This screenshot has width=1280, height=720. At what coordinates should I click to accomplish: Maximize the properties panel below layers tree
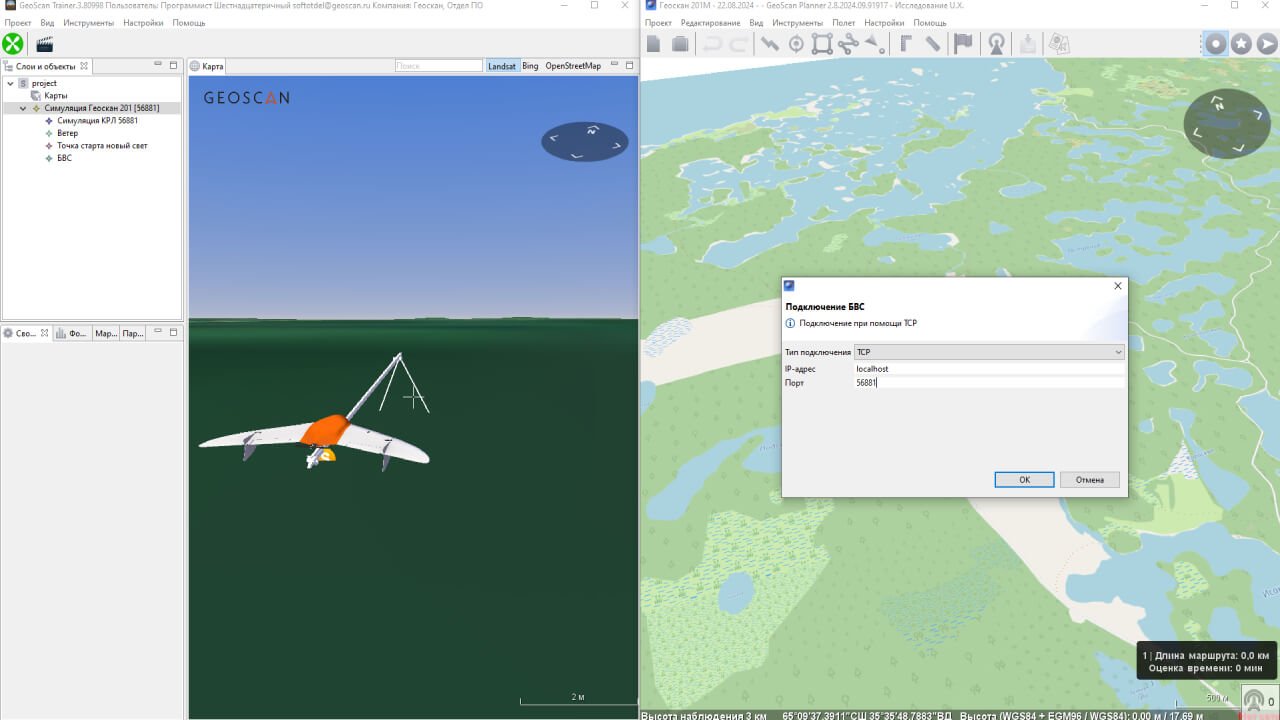tap(174, 332)
